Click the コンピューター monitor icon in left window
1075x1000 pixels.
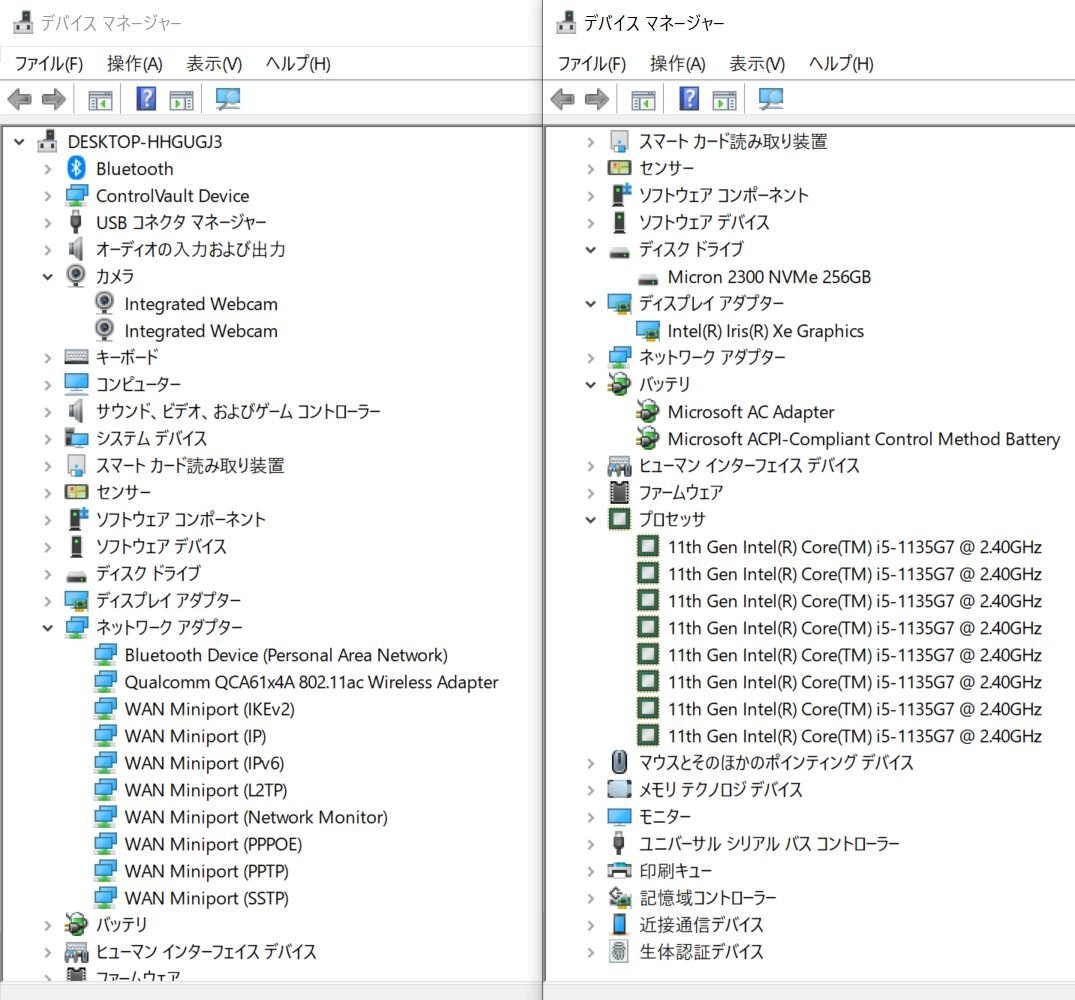[76, 384]
